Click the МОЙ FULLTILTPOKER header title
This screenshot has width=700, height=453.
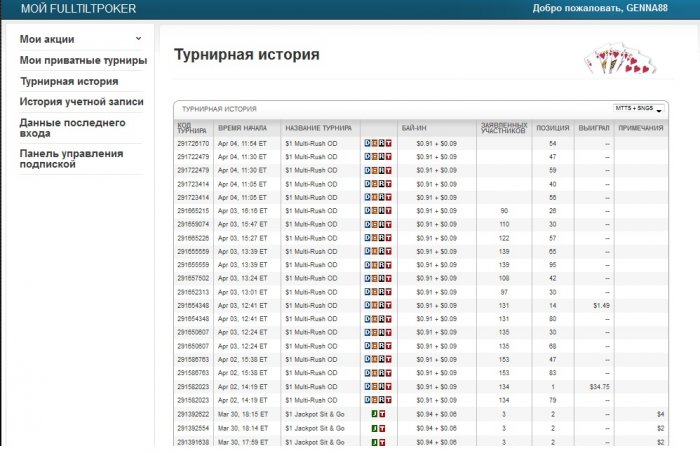(x=78, y=8)
